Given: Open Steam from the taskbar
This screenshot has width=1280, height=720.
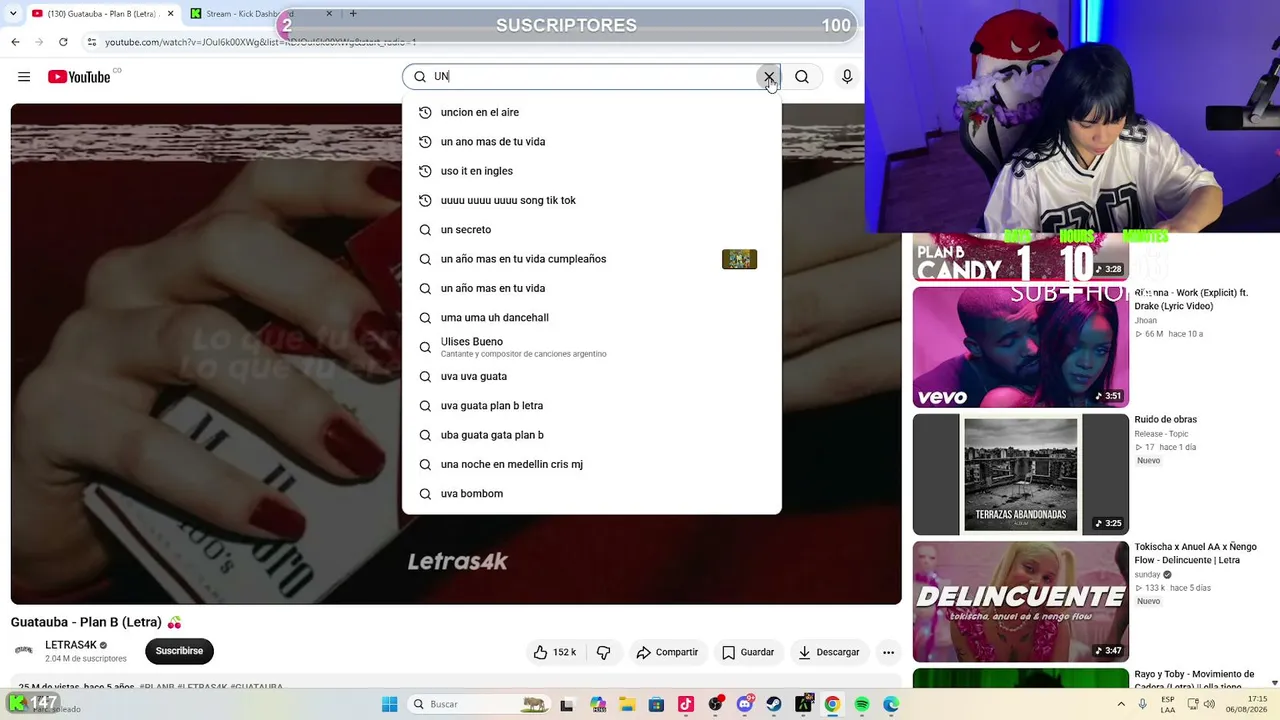Looking at the screenshot, I should click(x=774, y=704).
